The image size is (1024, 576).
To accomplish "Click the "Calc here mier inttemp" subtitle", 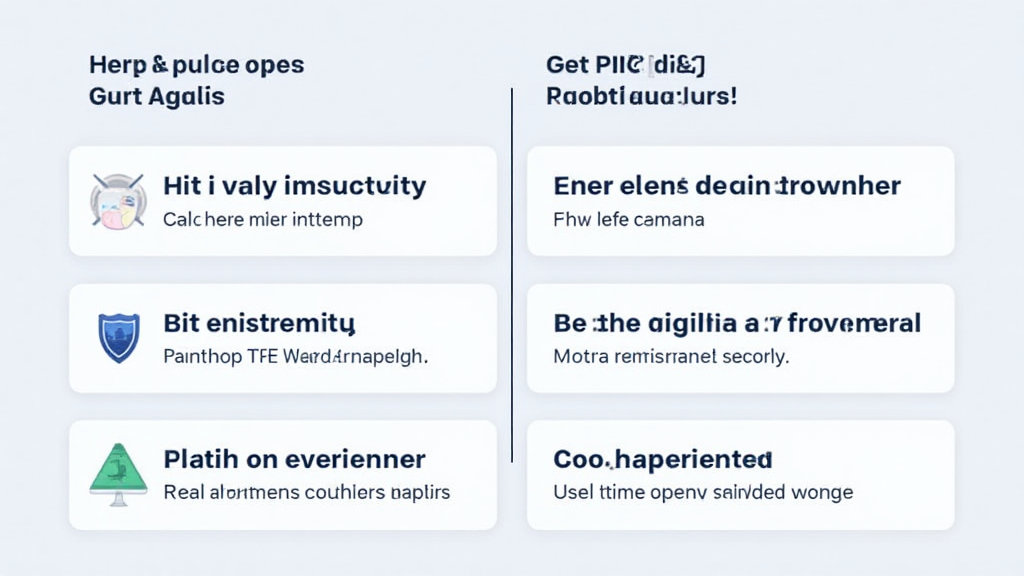I will [262, 219].
